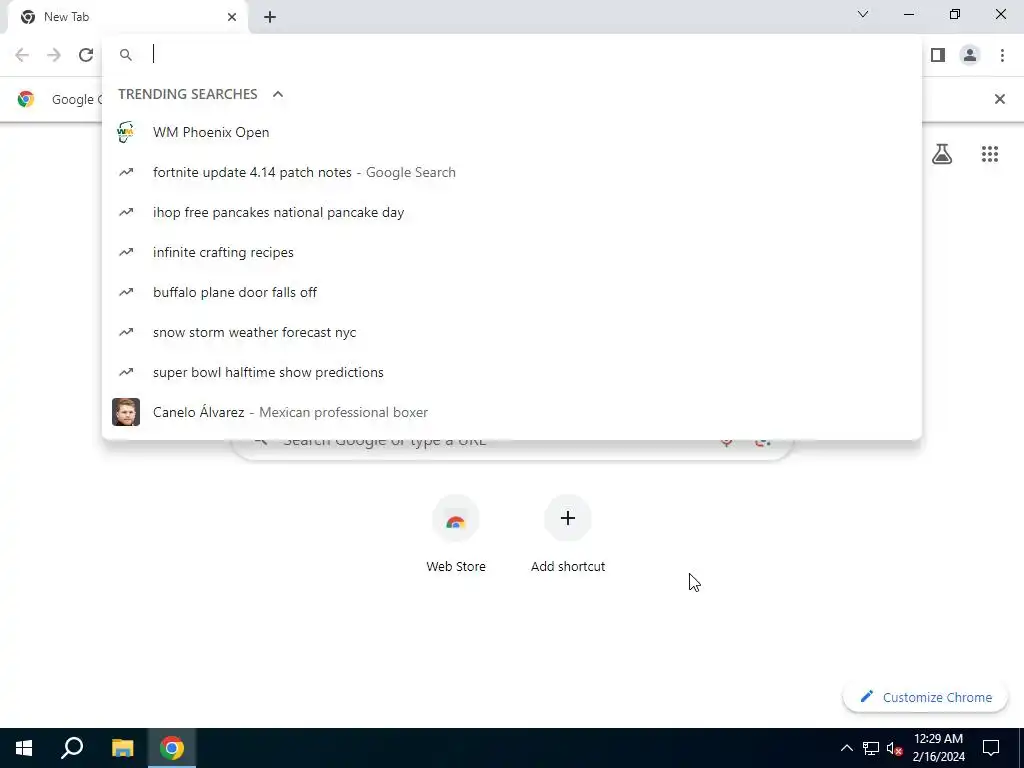
Task: Select WM Phoenix Open suggestion
Action: point(512,133)
